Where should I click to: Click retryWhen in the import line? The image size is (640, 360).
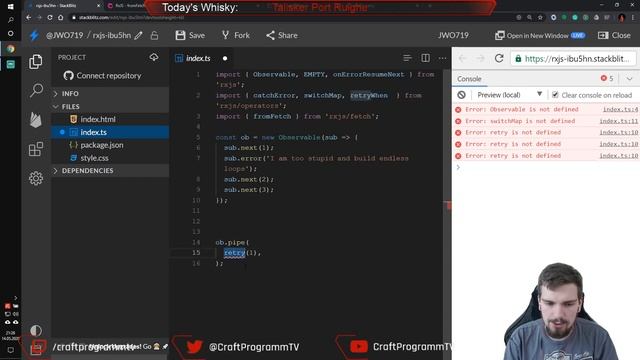pyautogui.click(x=369, y=96)
